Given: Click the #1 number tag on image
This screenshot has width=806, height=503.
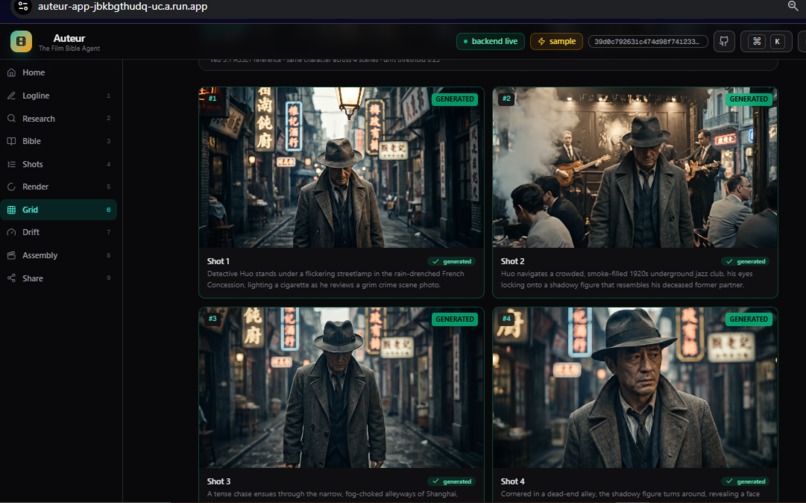Looking at the screenshot, I should point(212,98).
